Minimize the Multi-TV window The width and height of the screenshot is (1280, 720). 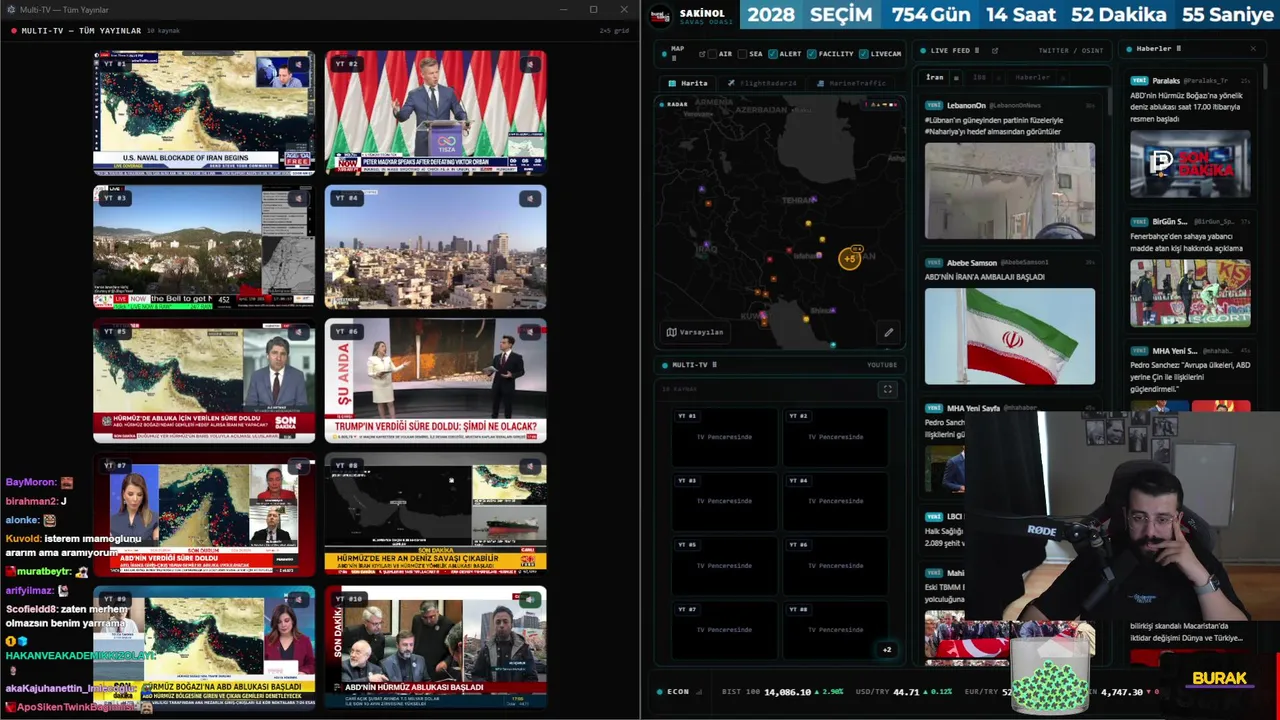(x=564, y=10)
